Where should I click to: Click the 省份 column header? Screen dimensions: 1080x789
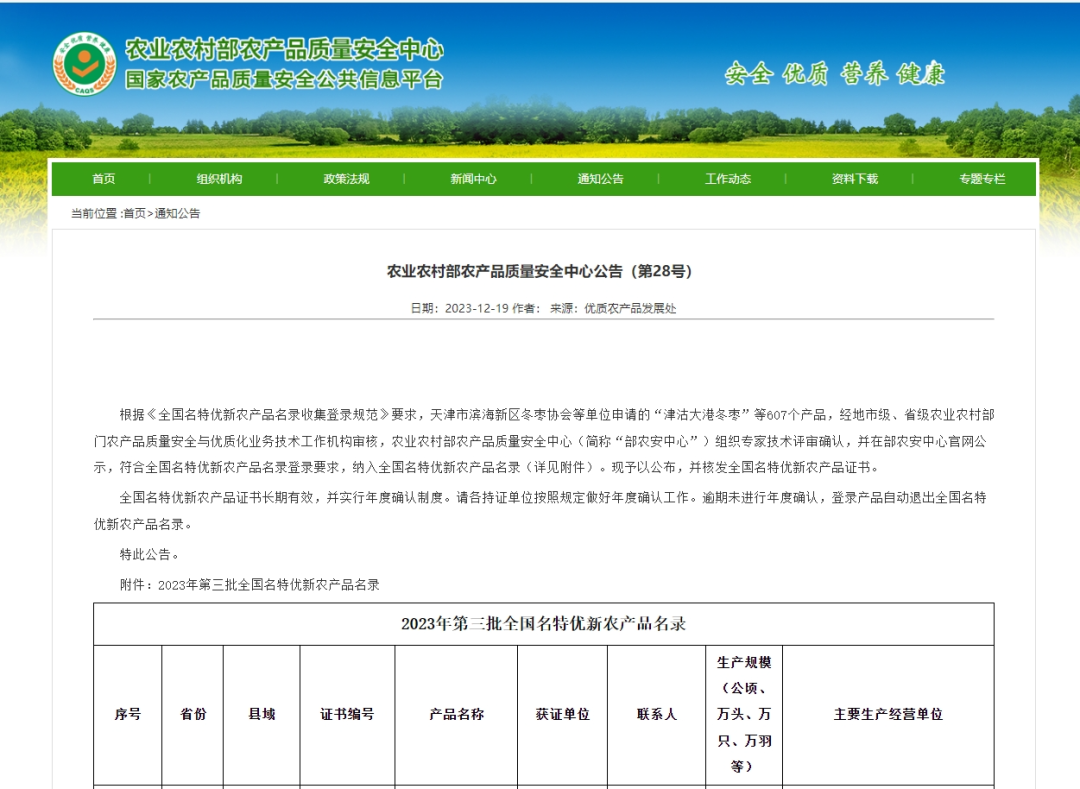pyautogui.click(x=193, y=715)
